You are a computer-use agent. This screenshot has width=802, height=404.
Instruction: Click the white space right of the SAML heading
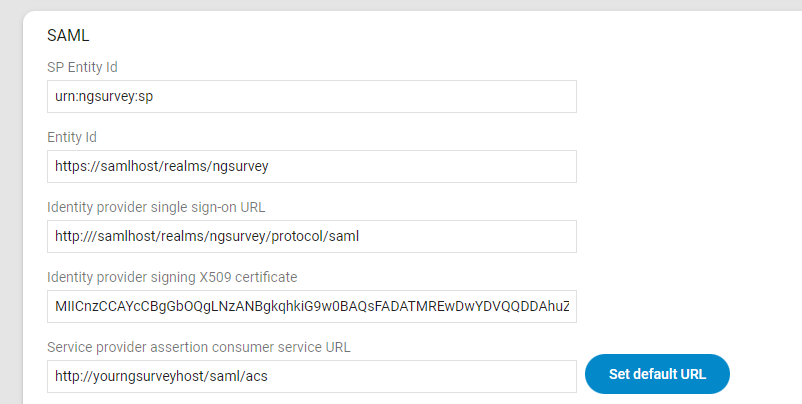(400, 35)
